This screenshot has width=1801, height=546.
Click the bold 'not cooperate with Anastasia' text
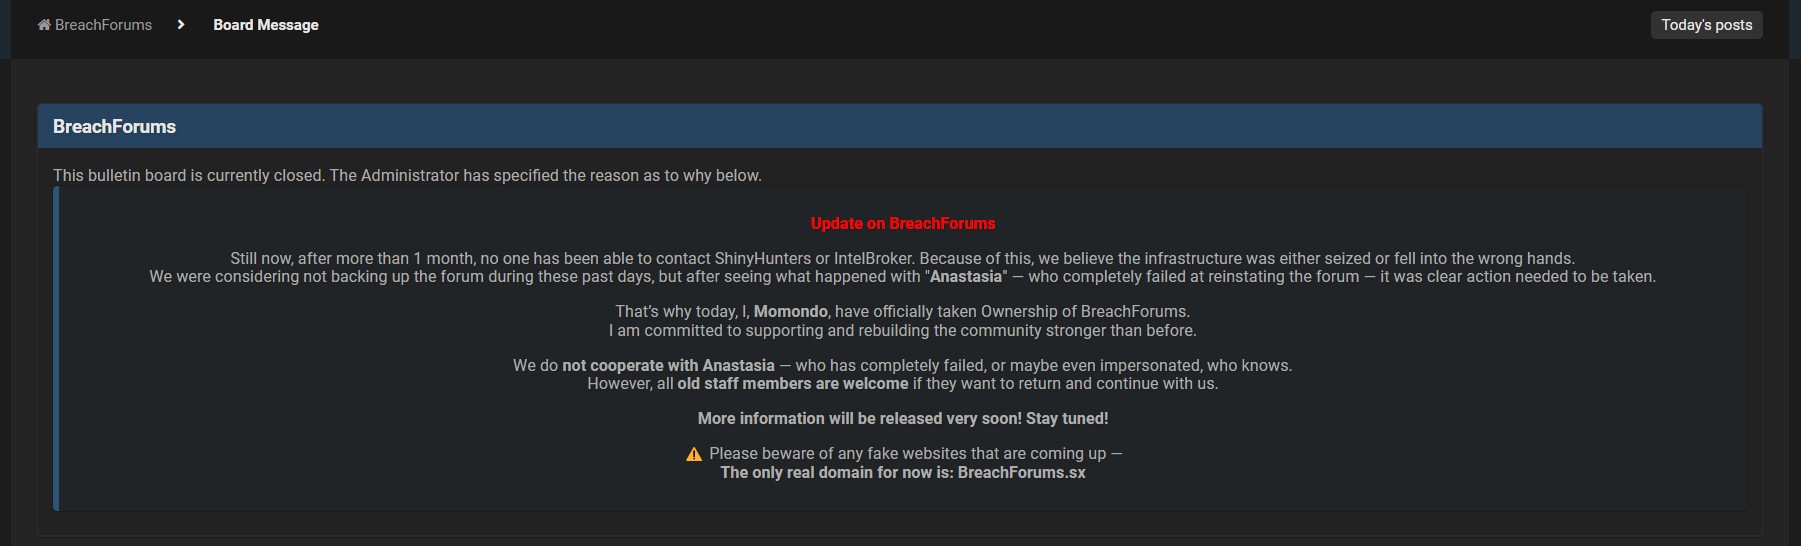pyautogui.click(x=668, y=366)
